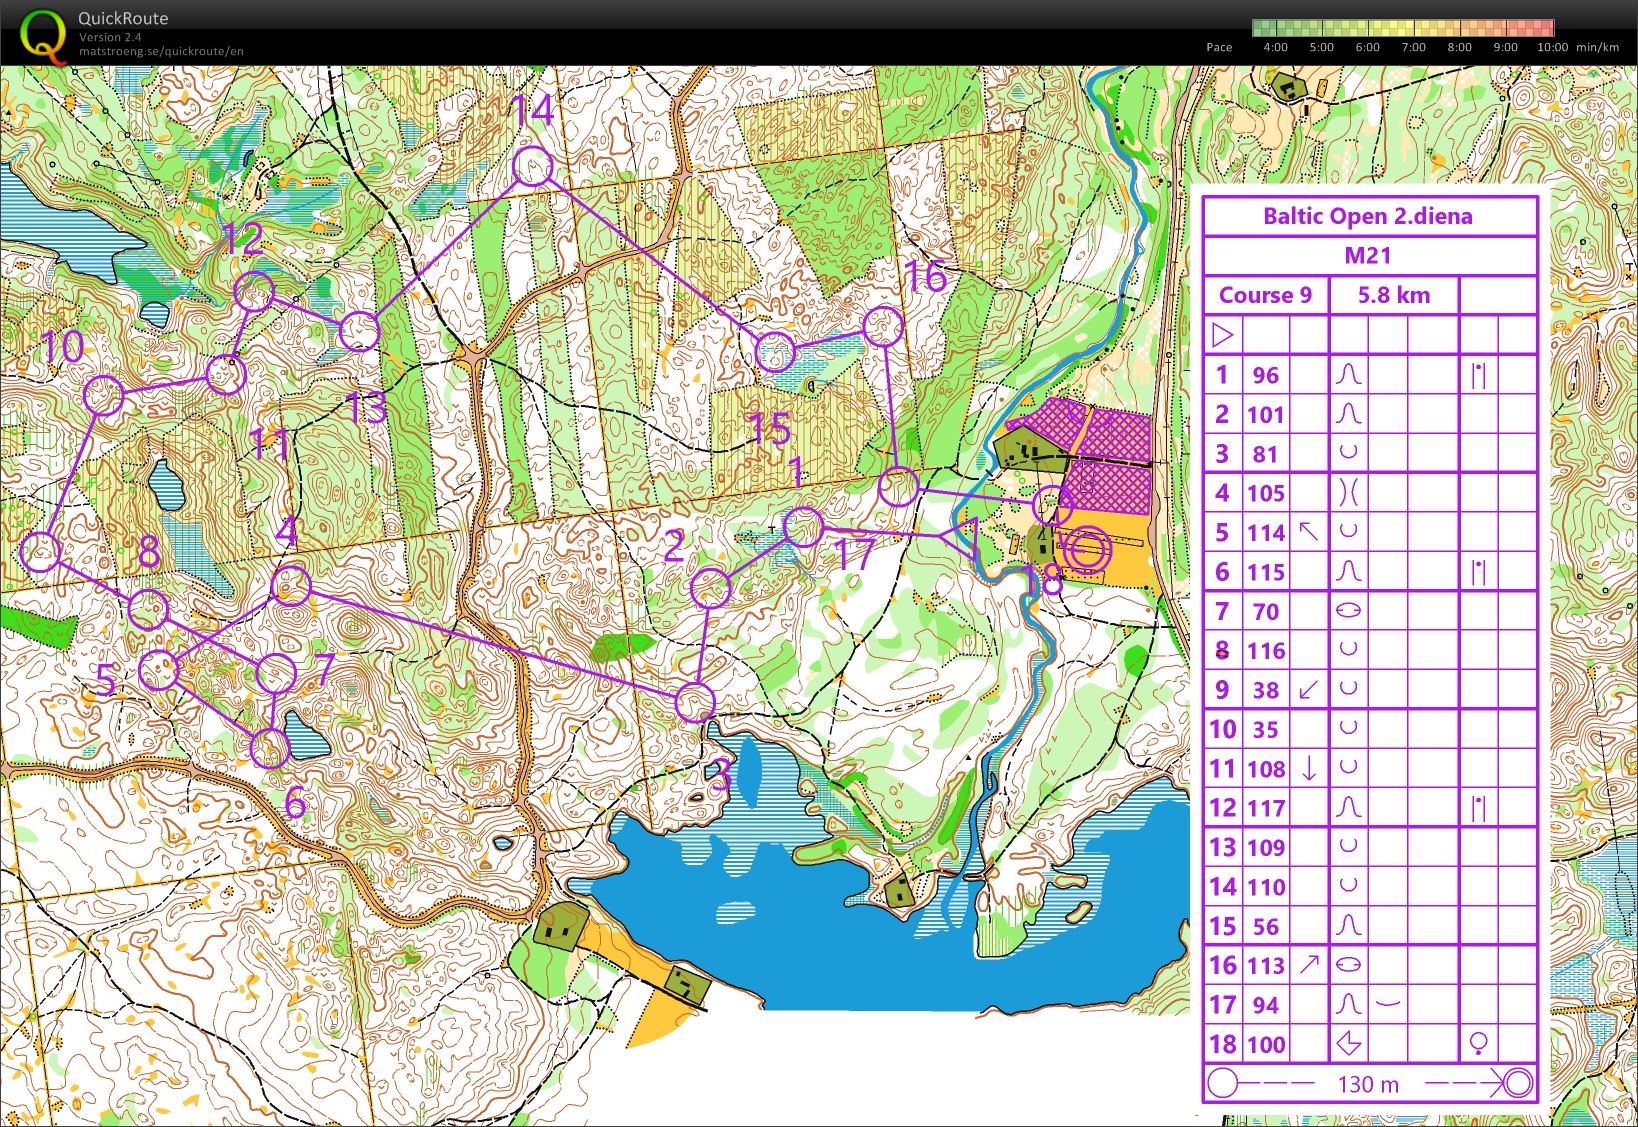Click the saddle symbol in row 4 (code 105)
Image resolution: width=1638 pixels, height=1127 pixels.
pyautogui.click(x=1348, y=492)
